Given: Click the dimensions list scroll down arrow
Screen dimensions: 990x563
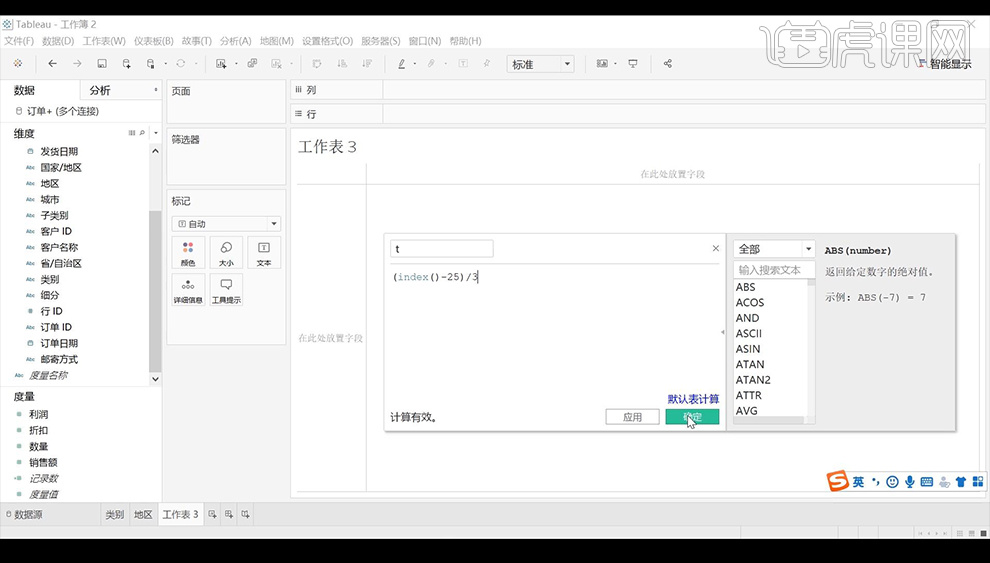Looking at the screenshot, I should pyautogui.click(x=155, y=379).
